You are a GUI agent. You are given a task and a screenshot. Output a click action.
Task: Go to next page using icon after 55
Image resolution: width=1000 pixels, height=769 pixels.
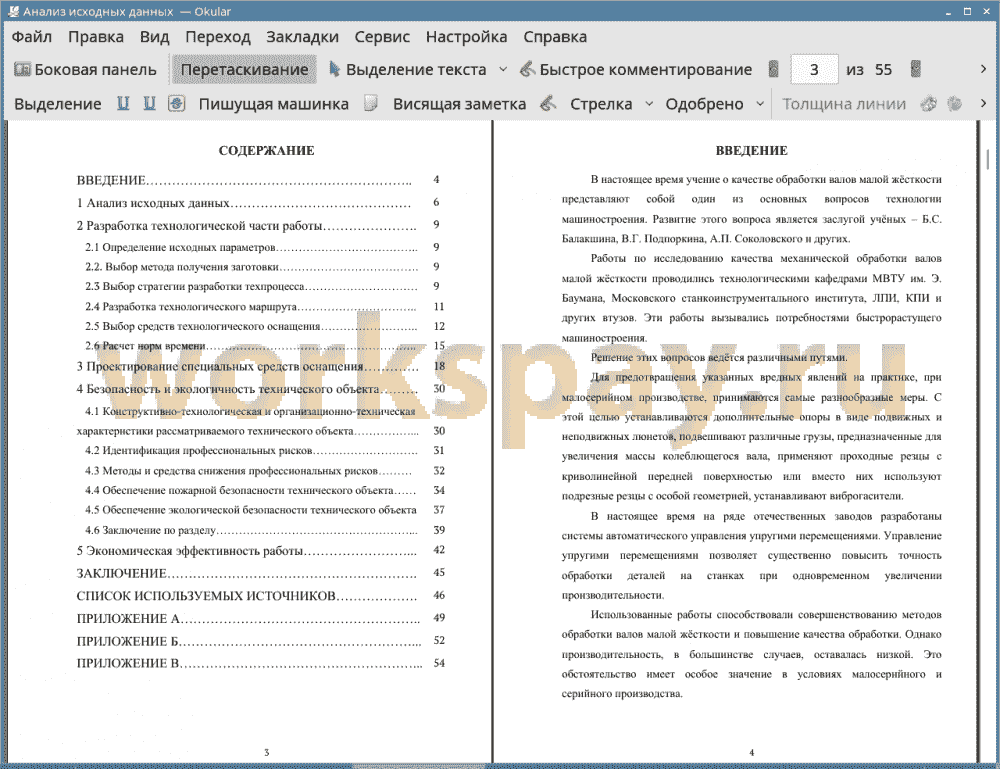tap(916, 70)
